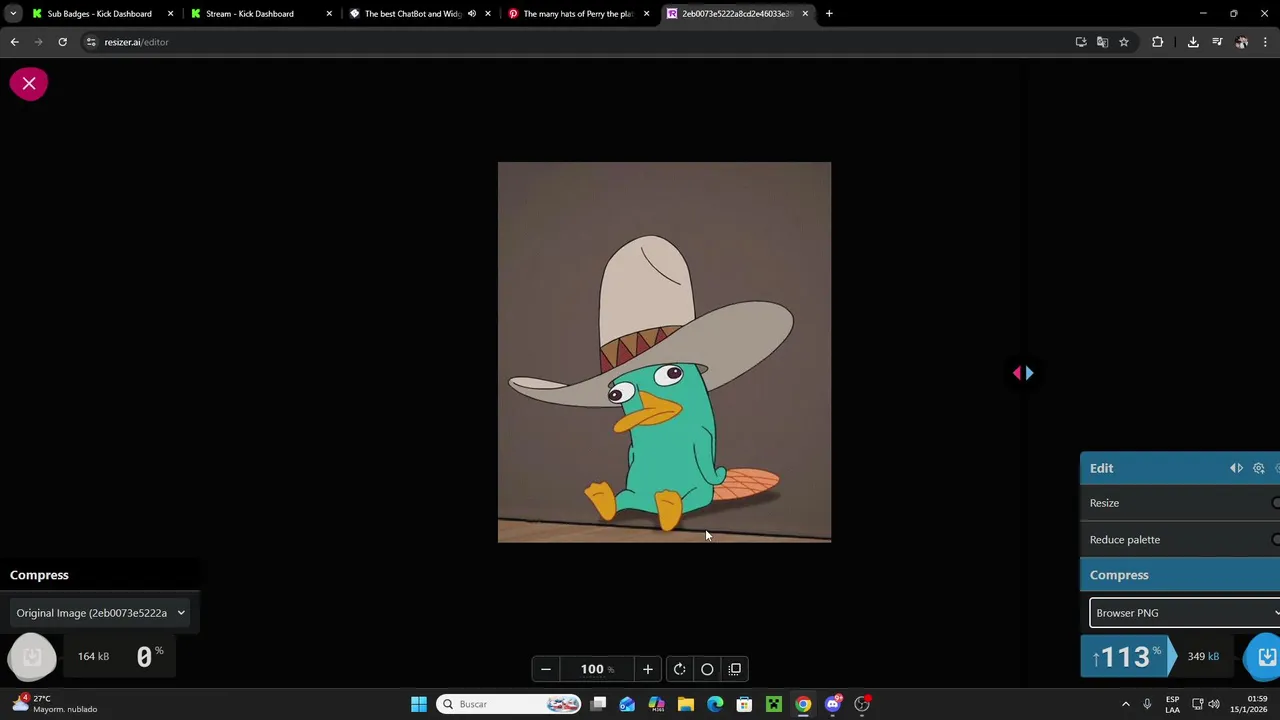The height and width of the screenshot is (720, 1280).
Task: Zoom out with the minus button
Action: coord(546,669)
